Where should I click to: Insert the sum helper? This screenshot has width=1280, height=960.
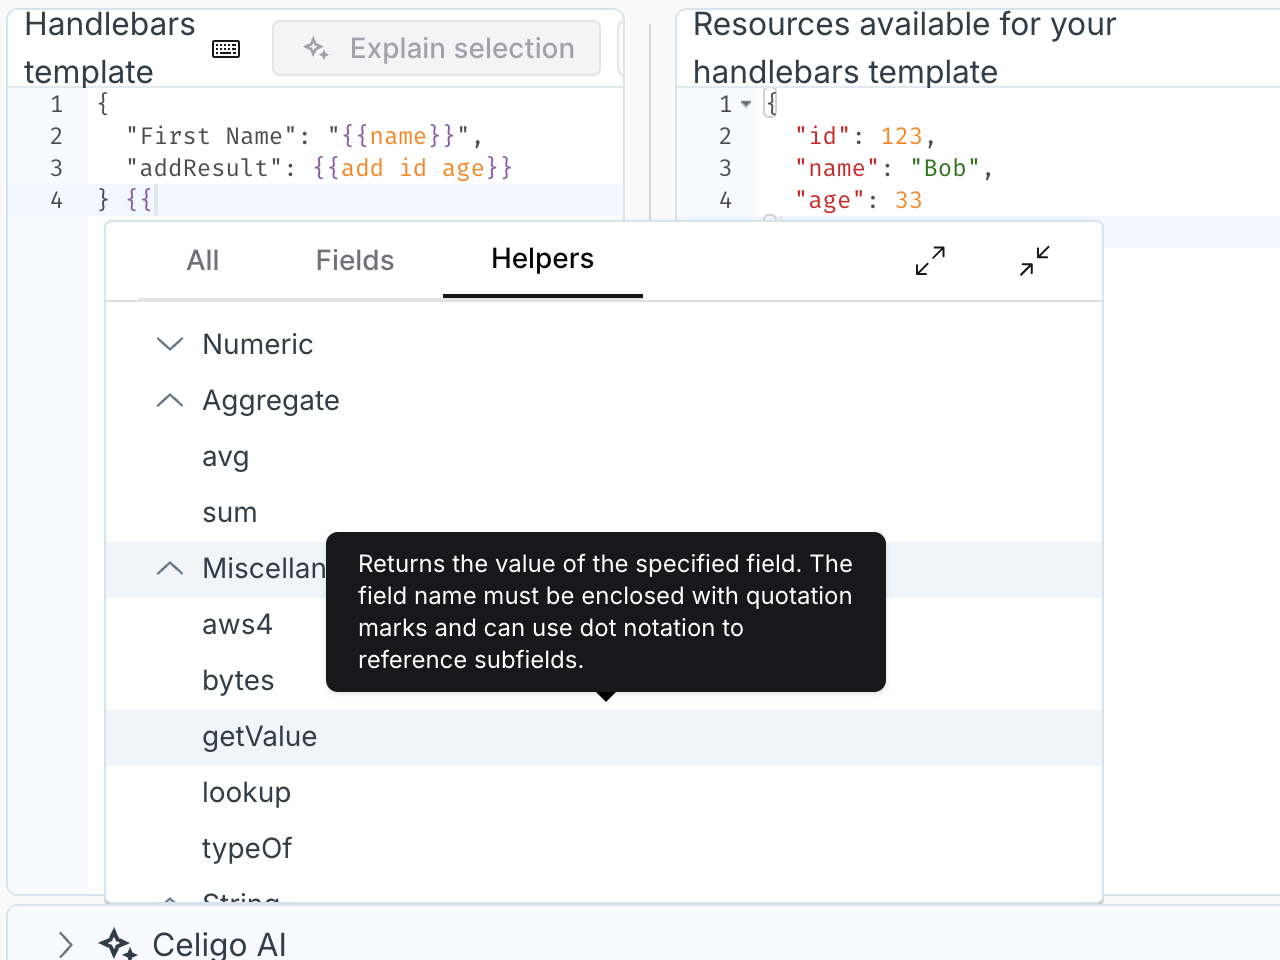tap(604, 512)
